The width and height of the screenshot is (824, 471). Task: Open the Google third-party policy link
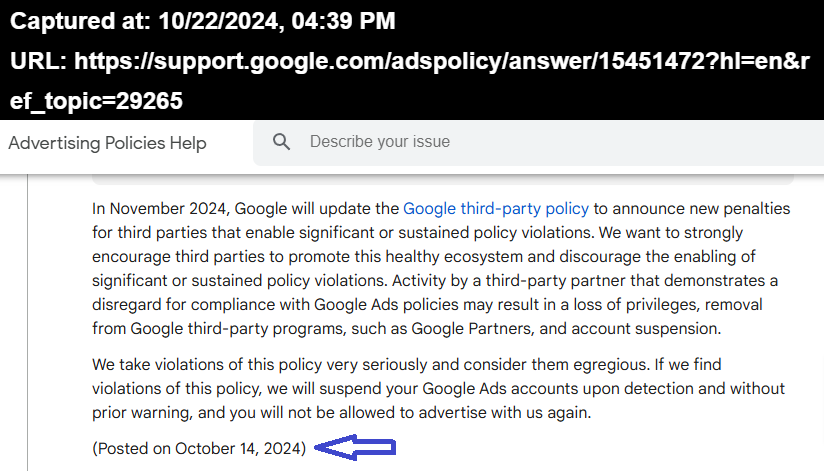pyautogui.click(x=496, y=209)
